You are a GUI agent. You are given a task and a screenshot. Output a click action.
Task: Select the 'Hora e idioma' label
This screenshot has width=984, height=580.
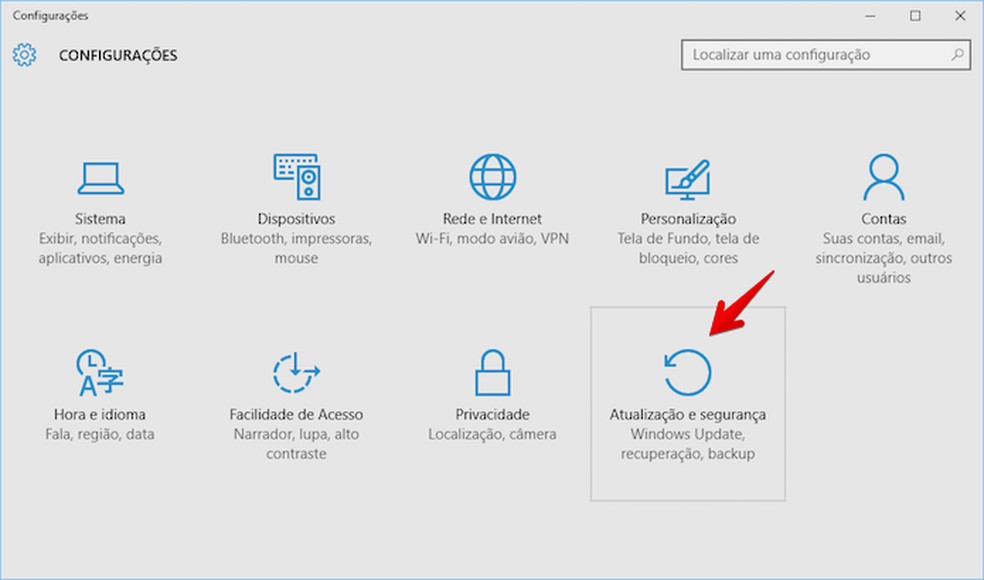tap(100, 415)
